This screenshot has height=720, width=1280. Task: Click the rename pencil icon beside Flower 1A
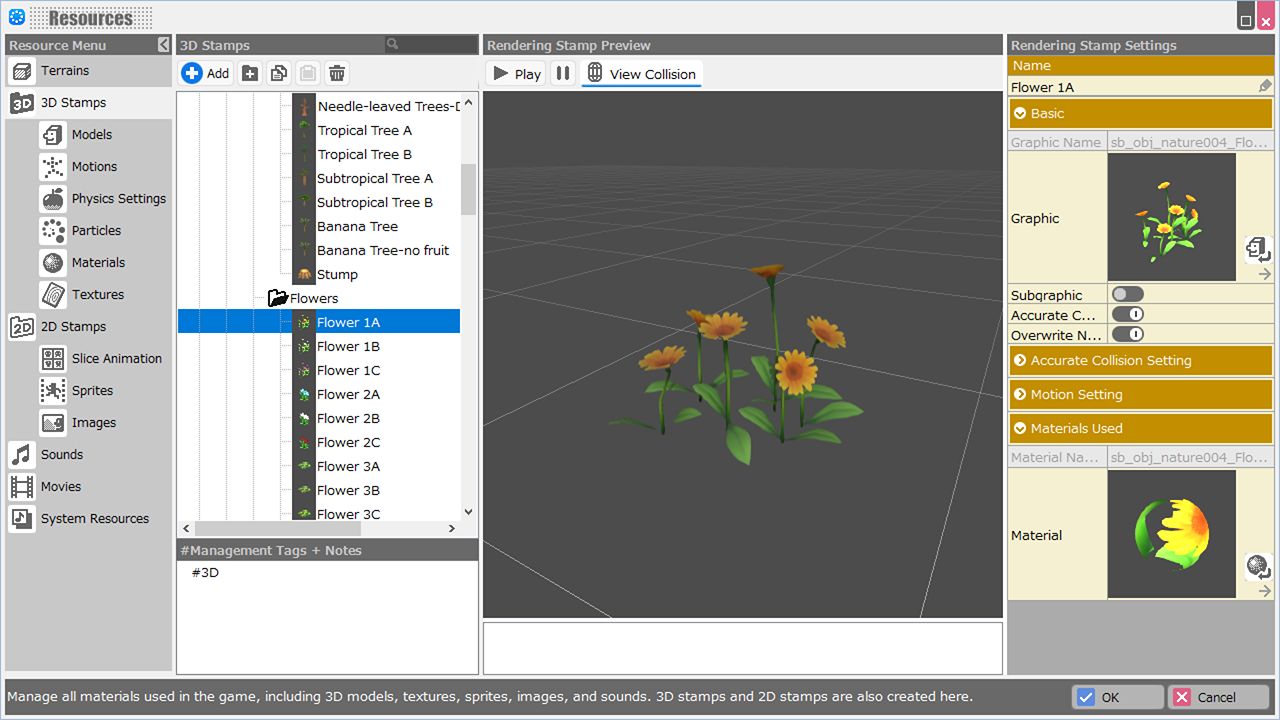coord(1265,87)
